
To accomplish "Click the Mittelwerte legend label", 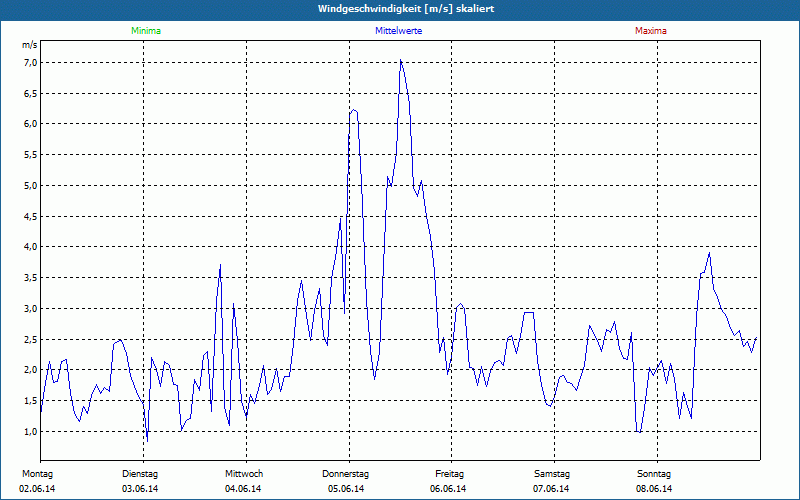I will coord(398,31).
